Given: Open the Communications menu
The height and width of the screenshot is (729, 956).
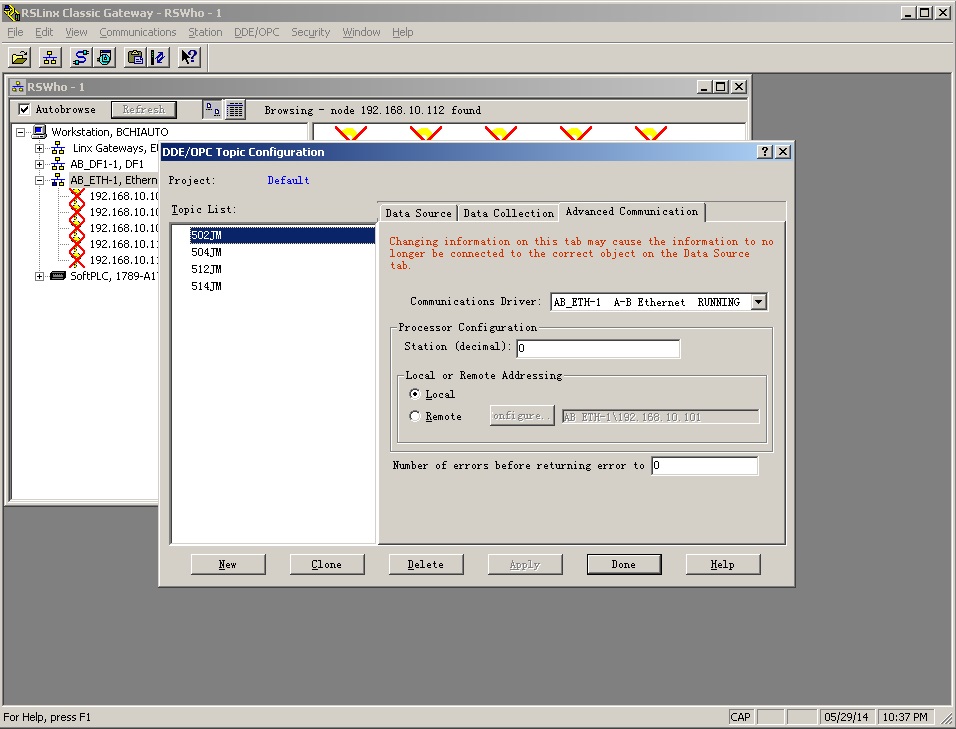Looking at the screenshot, I should [138, 32].
